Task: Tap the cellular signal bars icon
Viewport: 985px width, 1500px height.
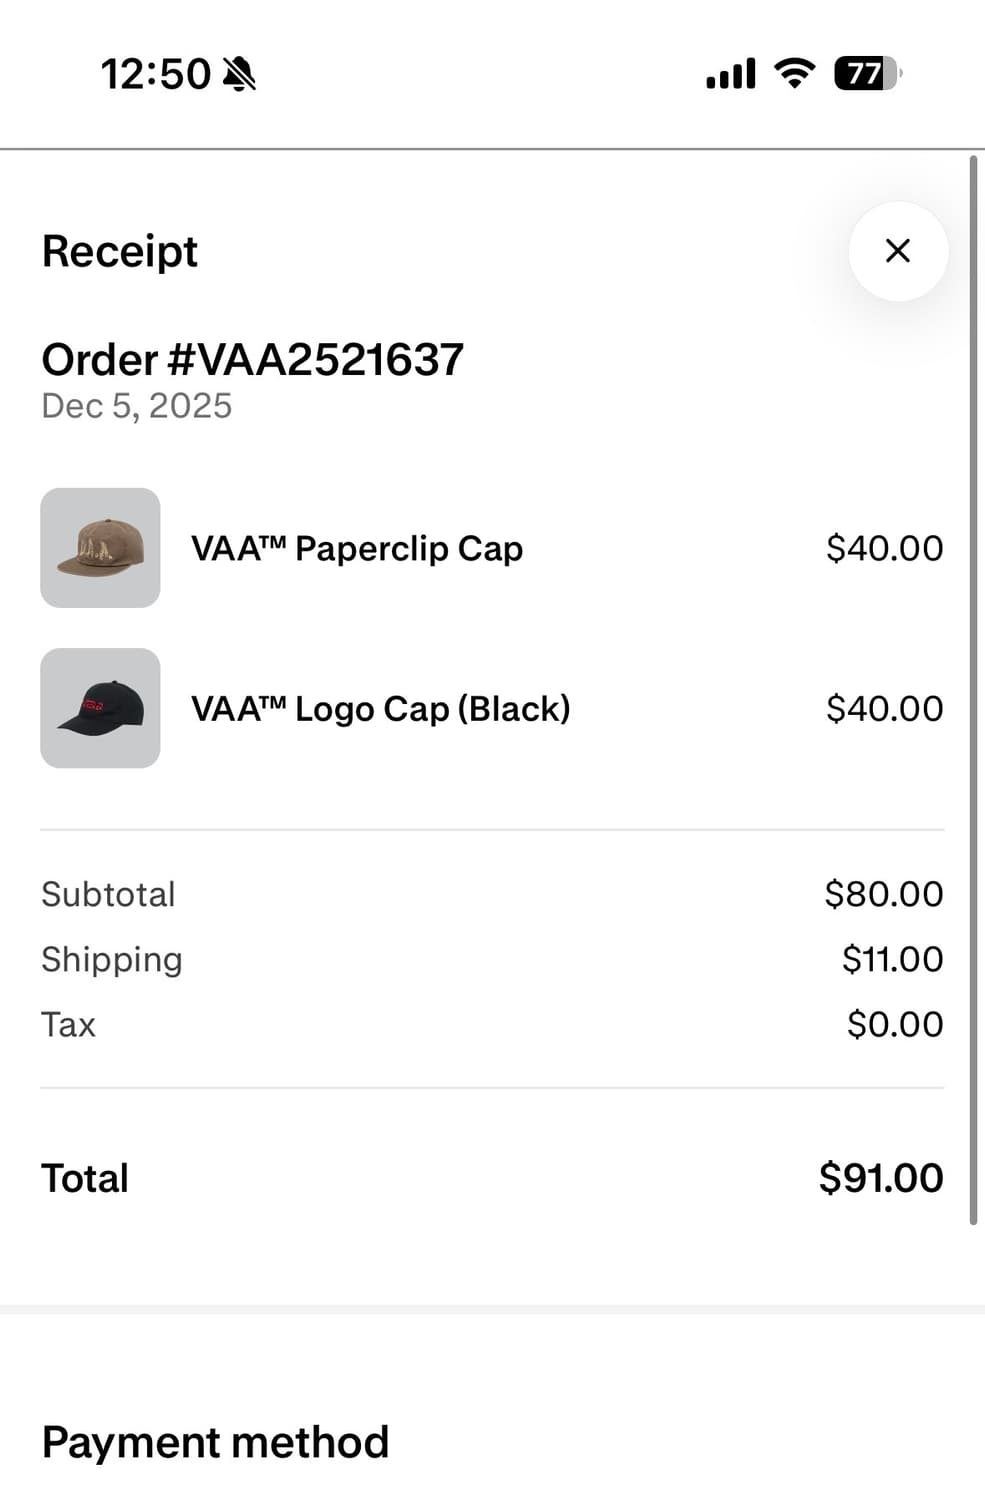Action: coord(731,73)
